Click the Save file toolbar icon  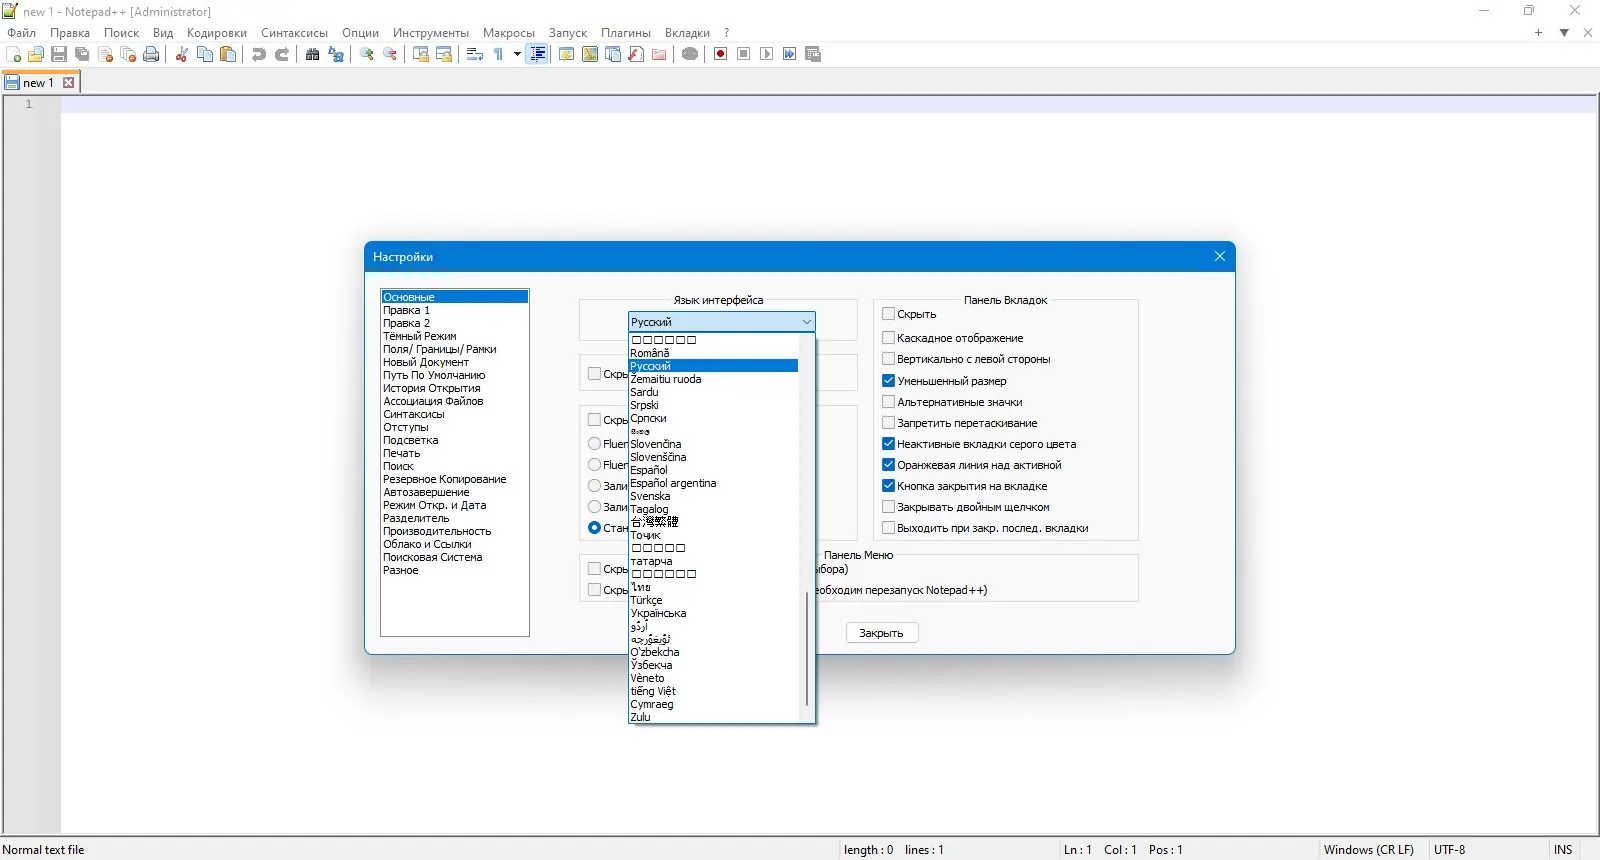click(x=59, y=54)
